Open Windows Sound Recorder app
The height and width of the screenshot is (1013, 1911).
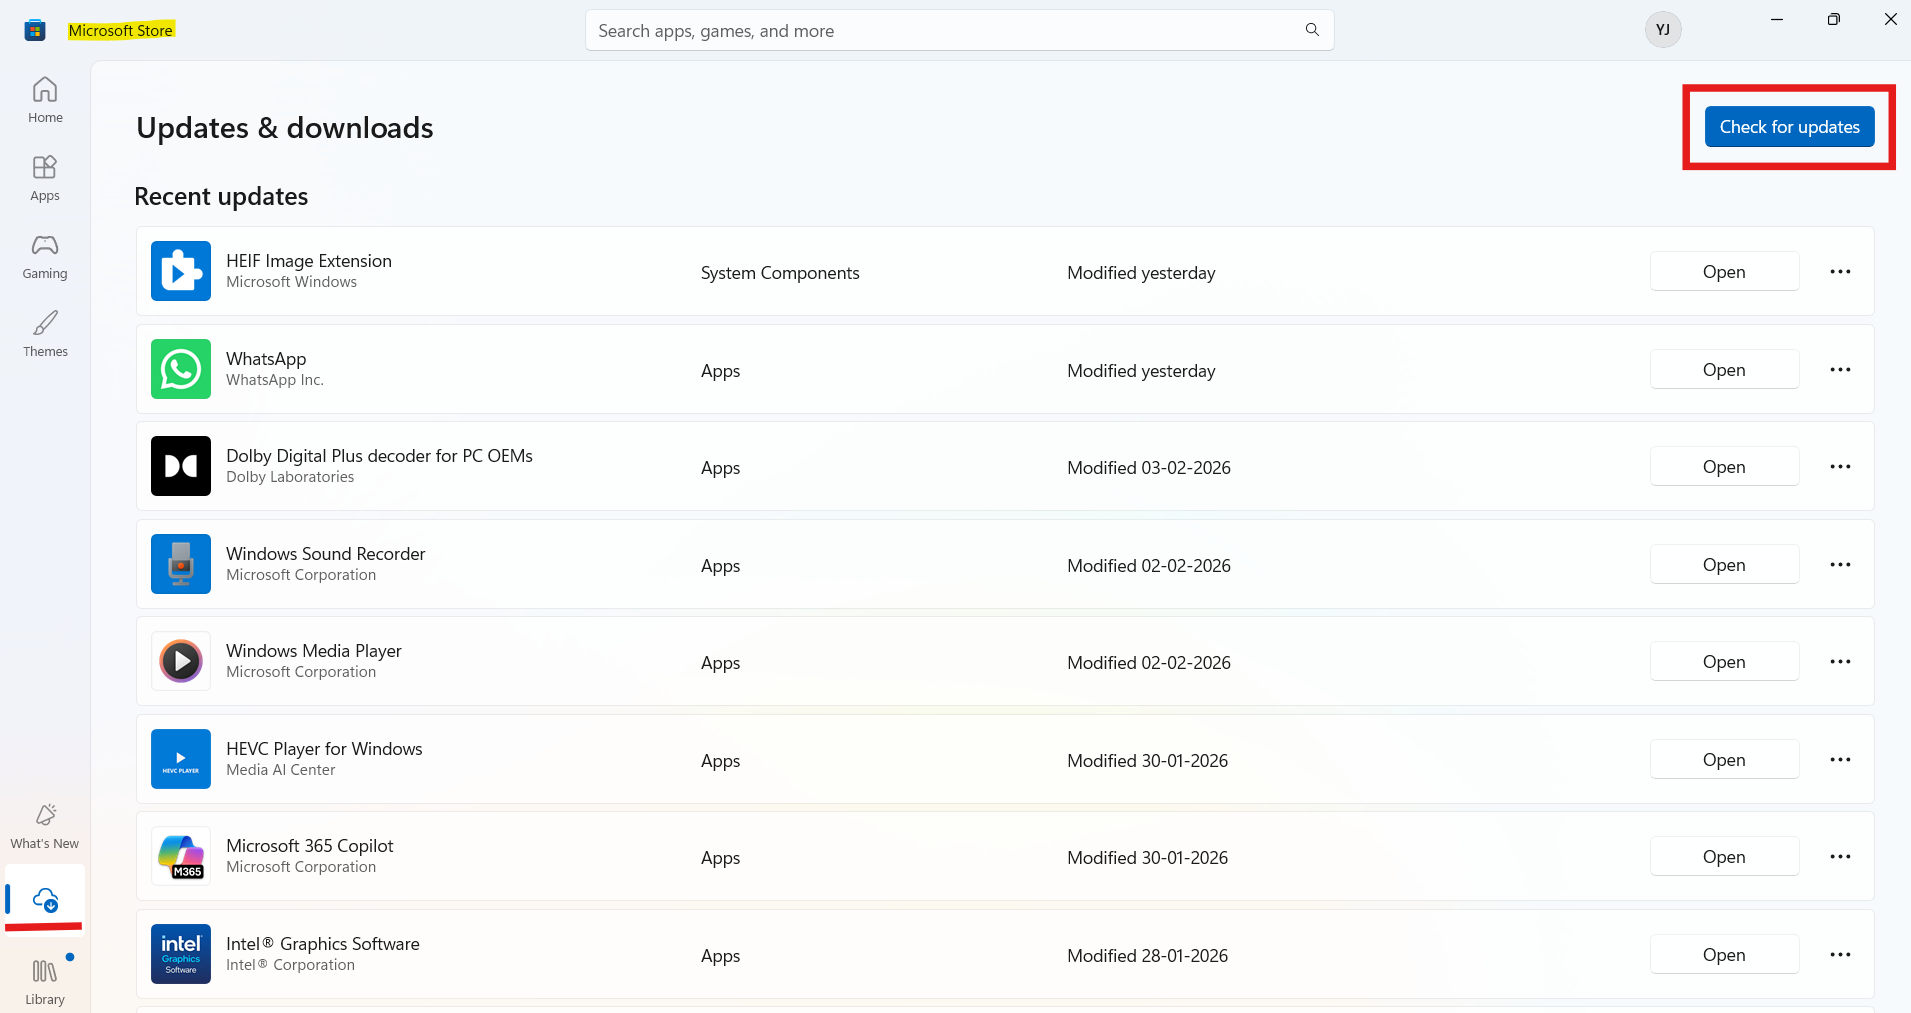(x=1724, y=565)
